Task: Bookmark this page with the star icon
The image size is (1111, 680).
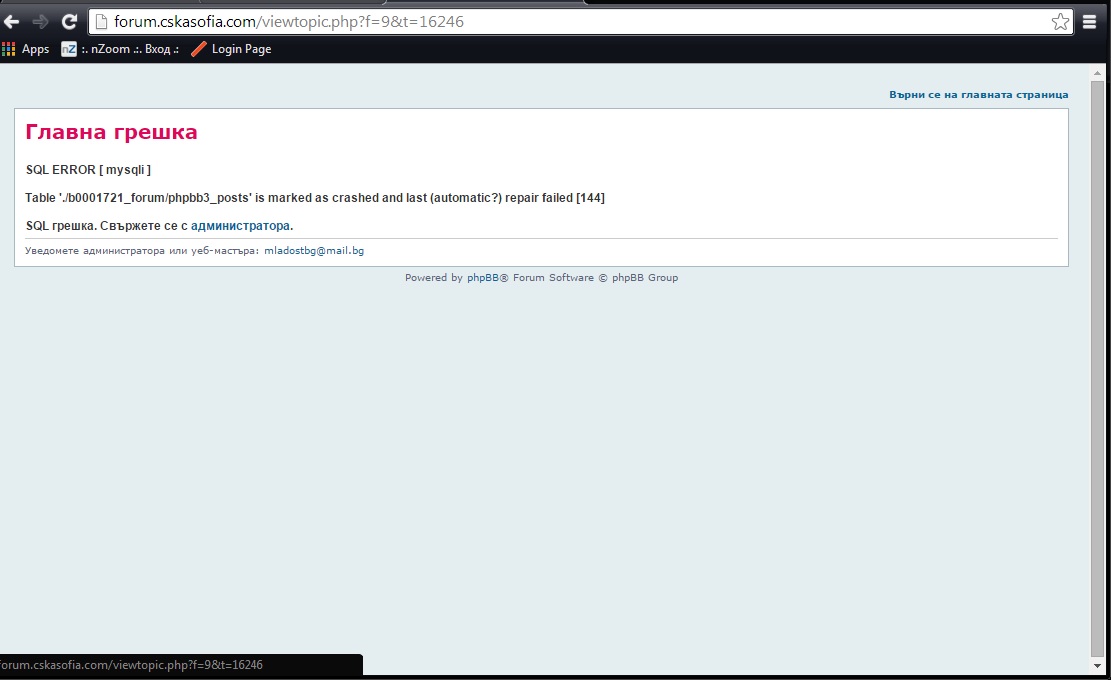Action: pos(1060,22)
